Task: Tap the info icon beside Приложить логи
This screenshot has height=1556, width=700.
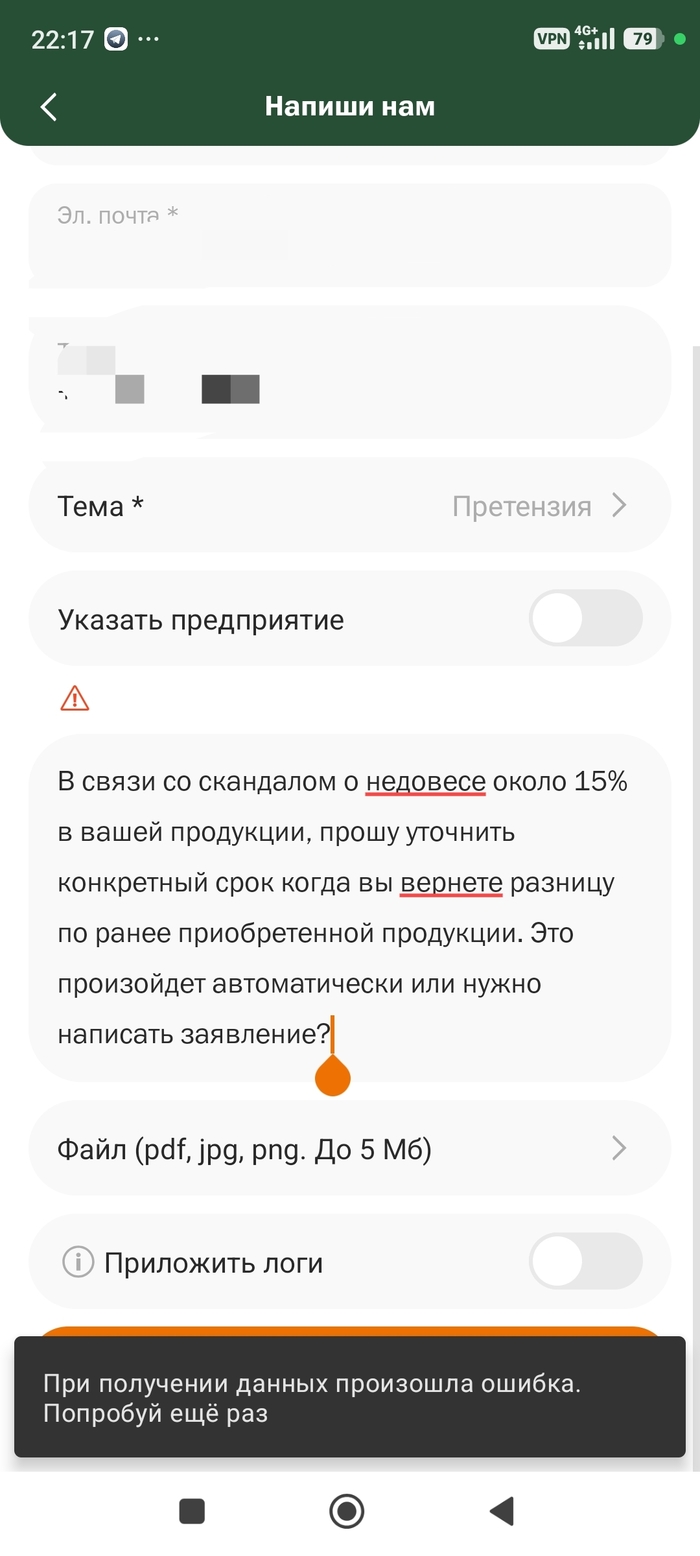Action: 77,1262
